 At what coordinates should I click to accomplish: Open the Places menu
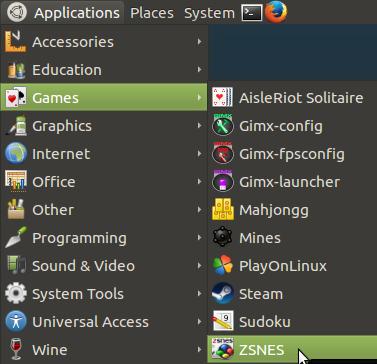point(152,13)
